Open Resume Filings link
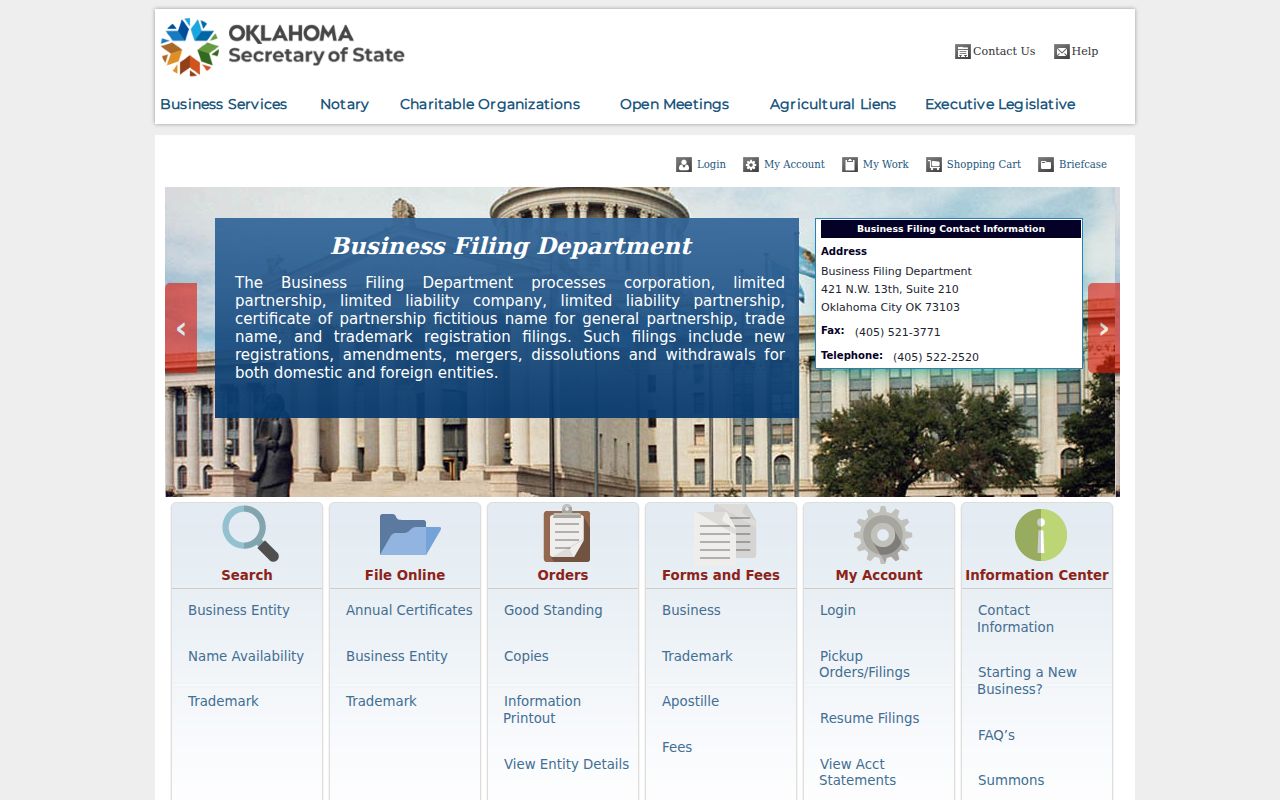Image resolution: width=1280 pixels, height=800 pixels. [x=870, y=718]
